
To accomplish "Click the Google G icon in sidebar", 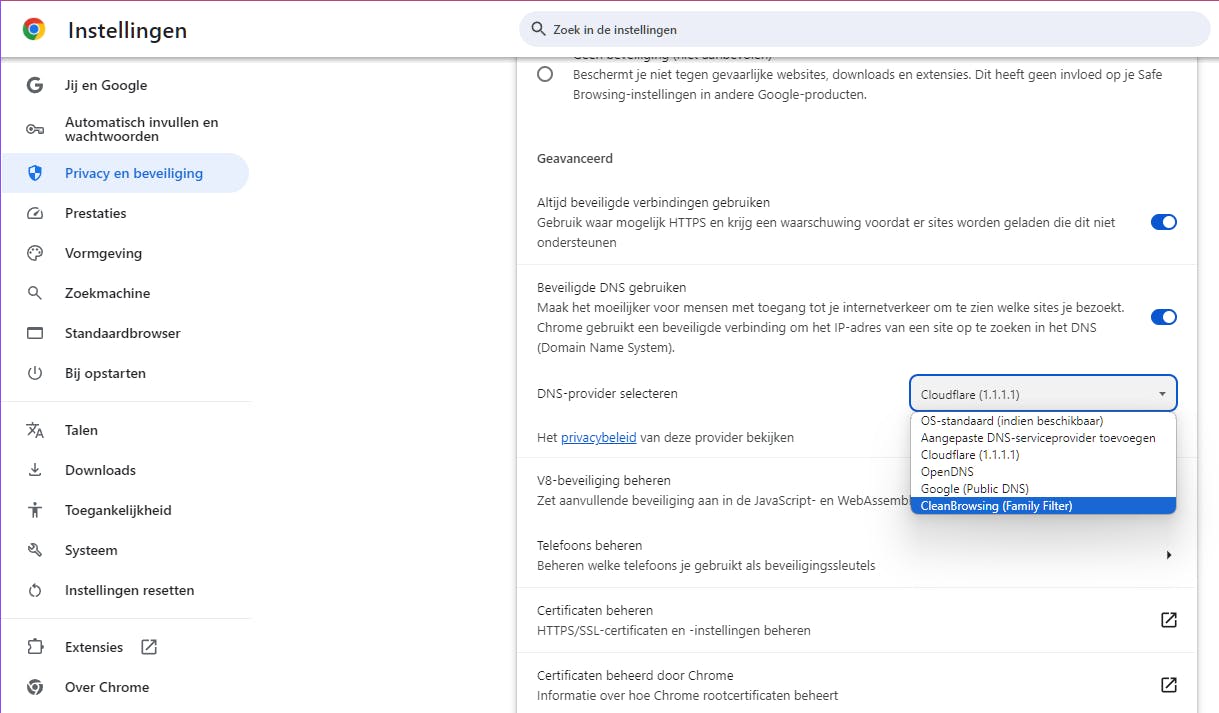I will [35, 85].
